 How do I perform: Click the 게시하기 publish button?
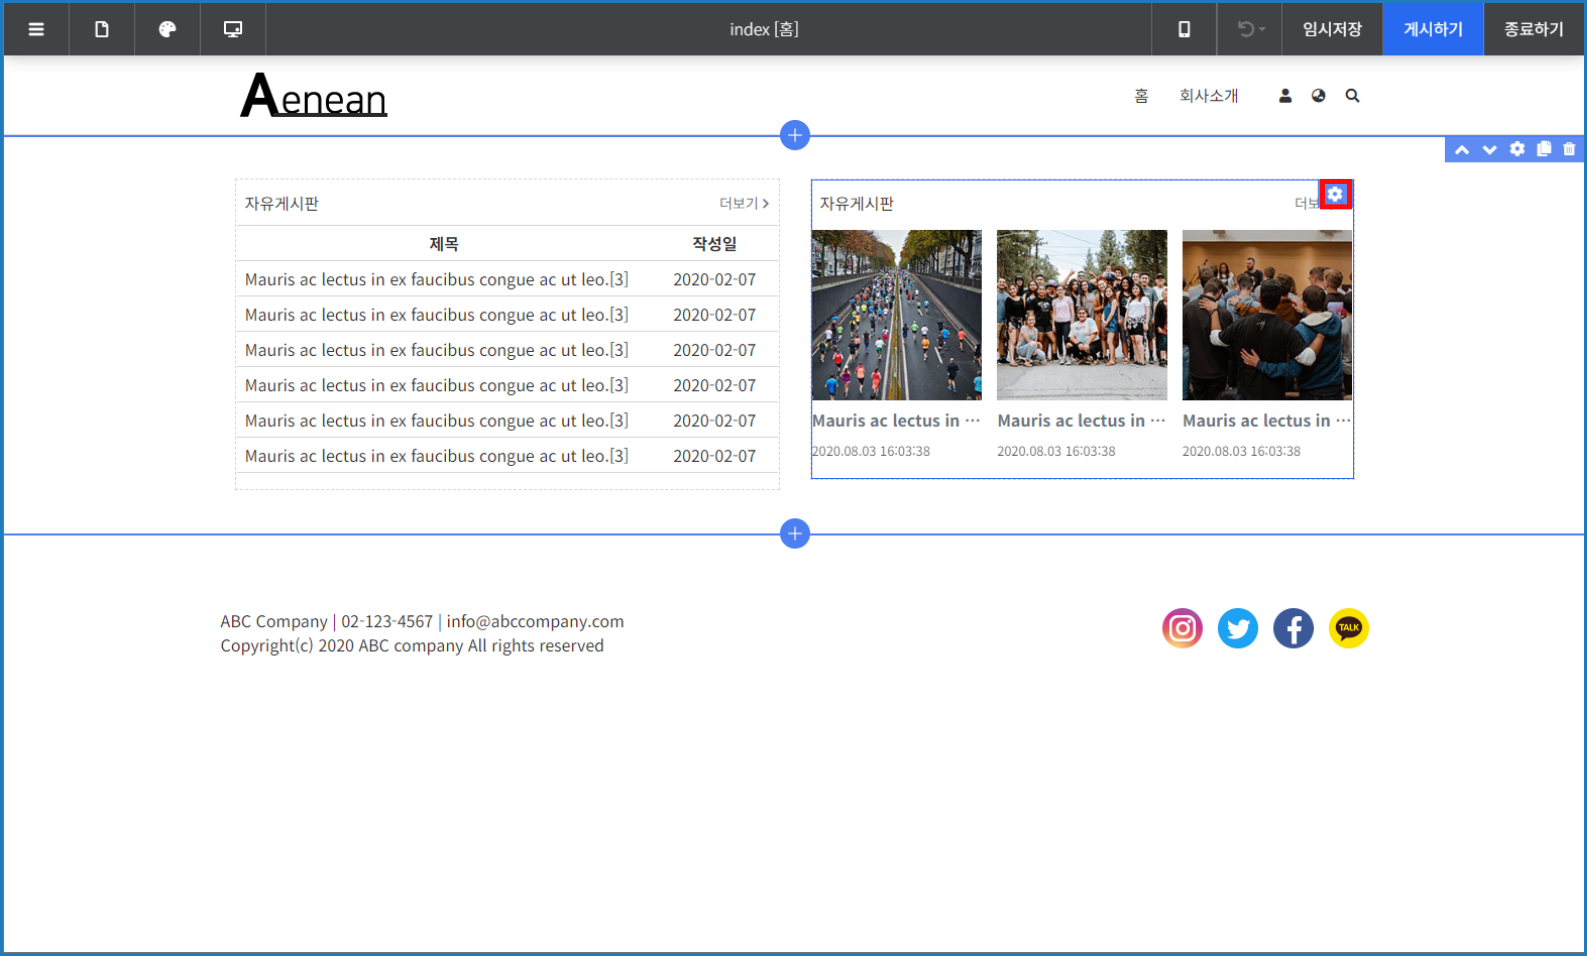click(1432, 29)
